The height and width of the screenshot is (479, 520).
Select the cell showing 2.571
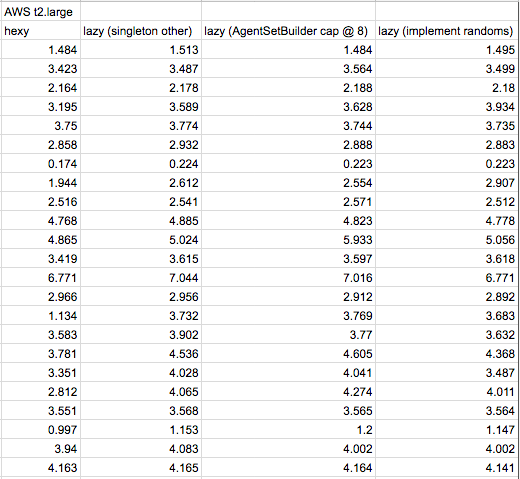coord(288,202)
